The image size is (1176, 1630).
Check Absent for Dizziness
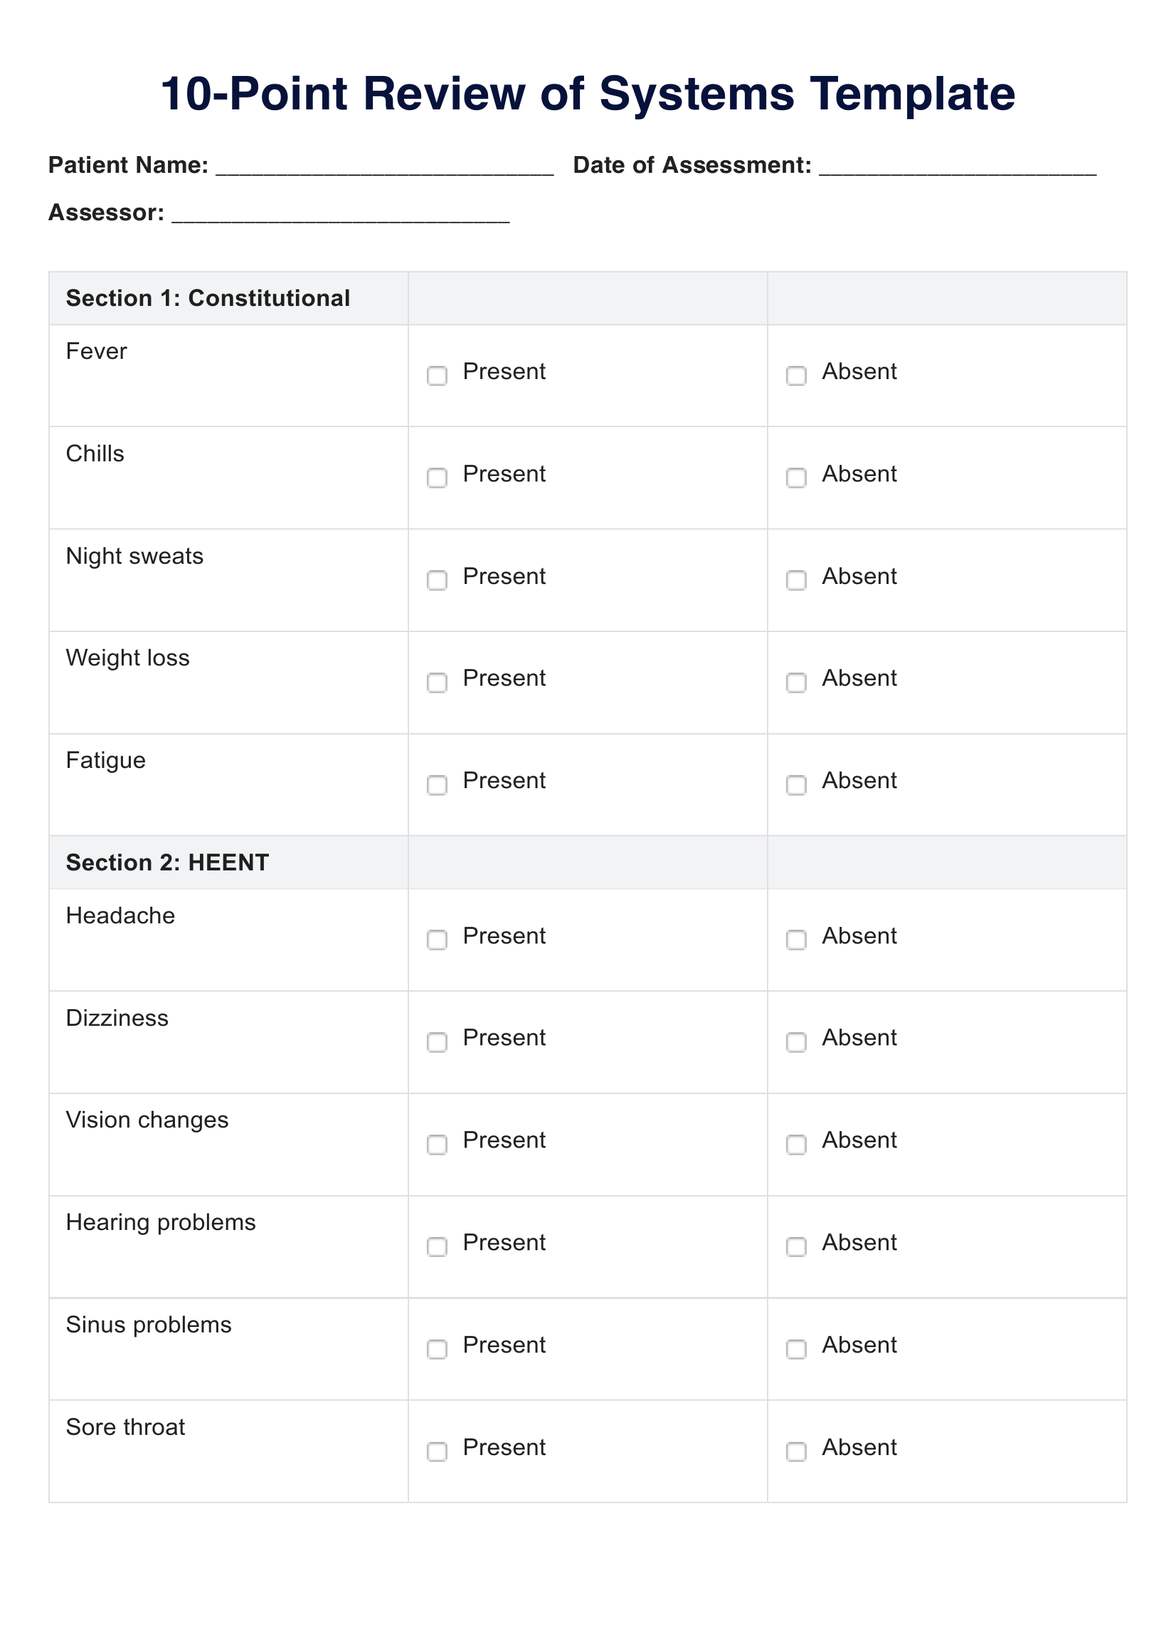tap(796, 1042)
